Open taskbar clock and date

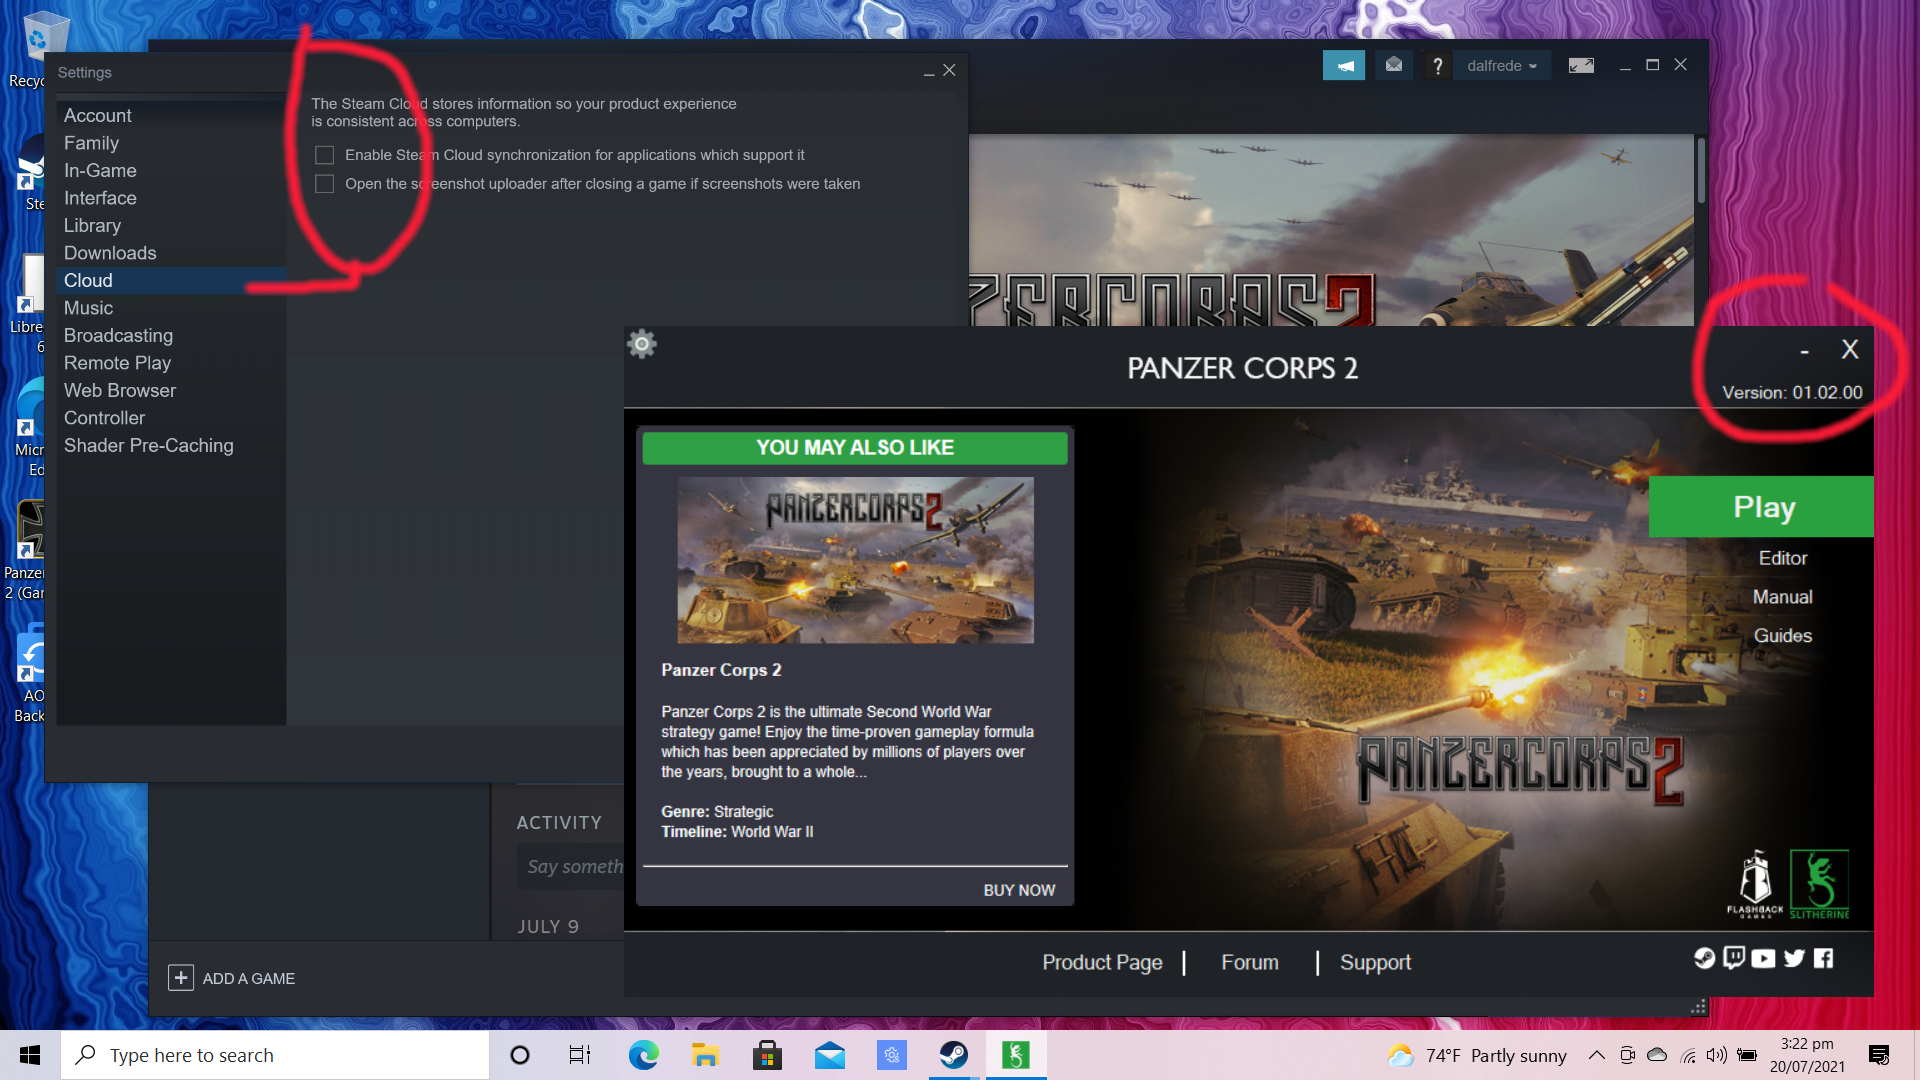point(1807,1055)
